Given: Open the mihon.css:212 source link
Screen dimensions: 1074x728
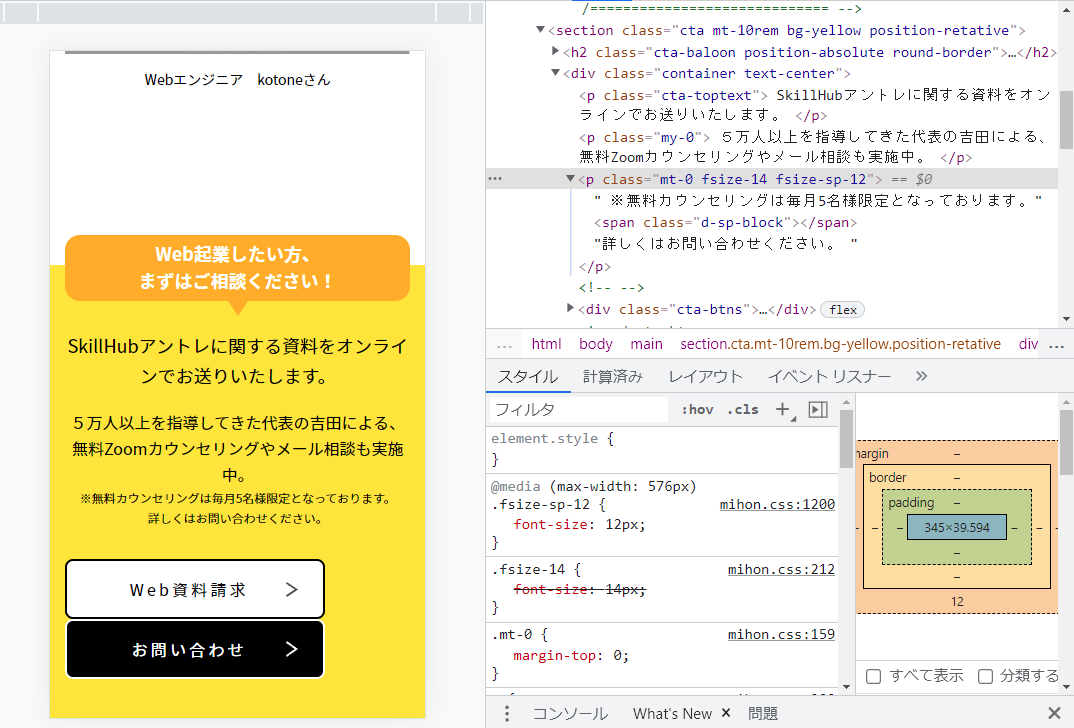Looking at the screenshot, I should (781, 569).
